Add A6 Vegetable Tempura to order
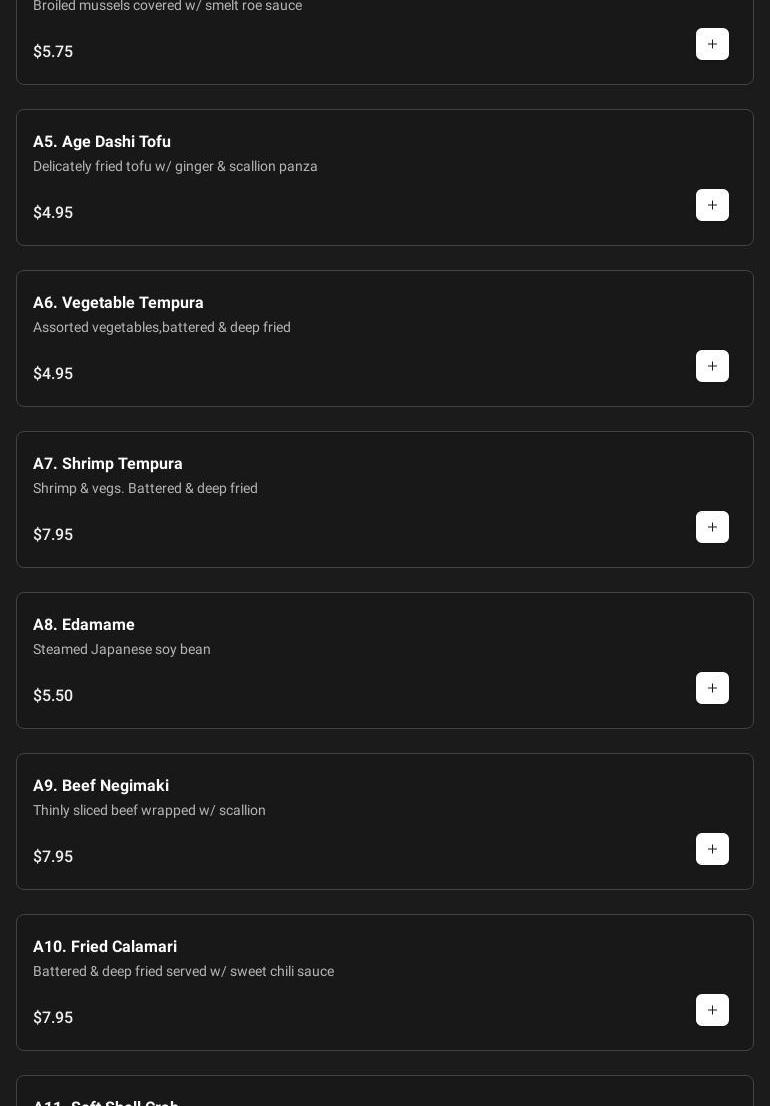The image size is (770, 1106). (x=712, y=366)
